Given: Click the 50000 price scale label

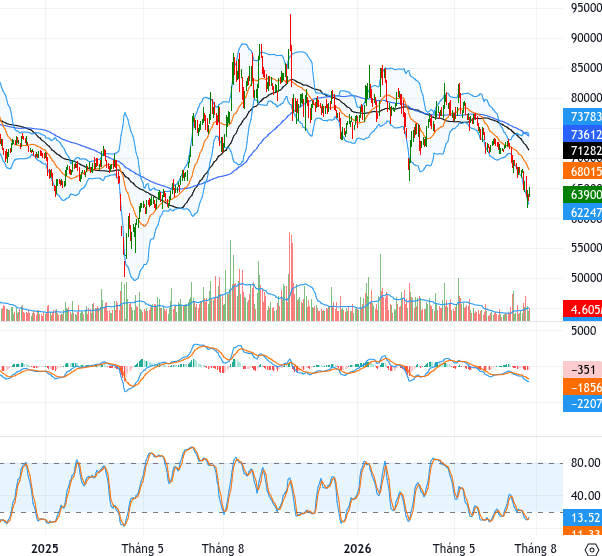Looking at the screenshot, I should tap(586, 278).
